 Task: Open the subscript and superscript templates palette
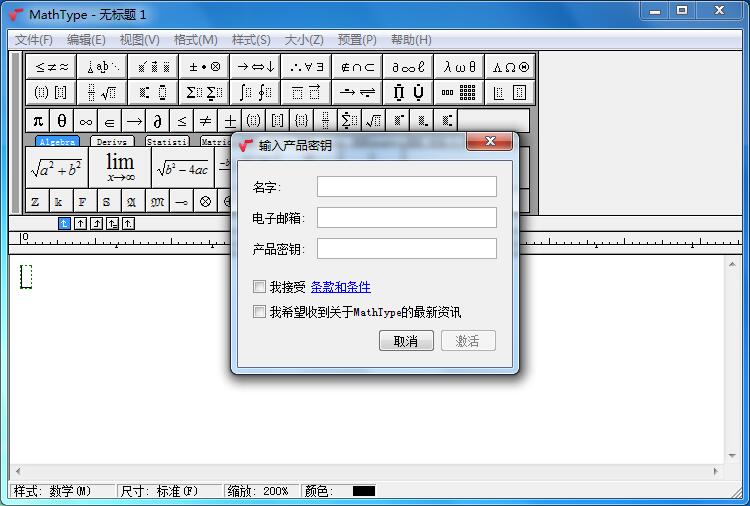coord(154,92)
